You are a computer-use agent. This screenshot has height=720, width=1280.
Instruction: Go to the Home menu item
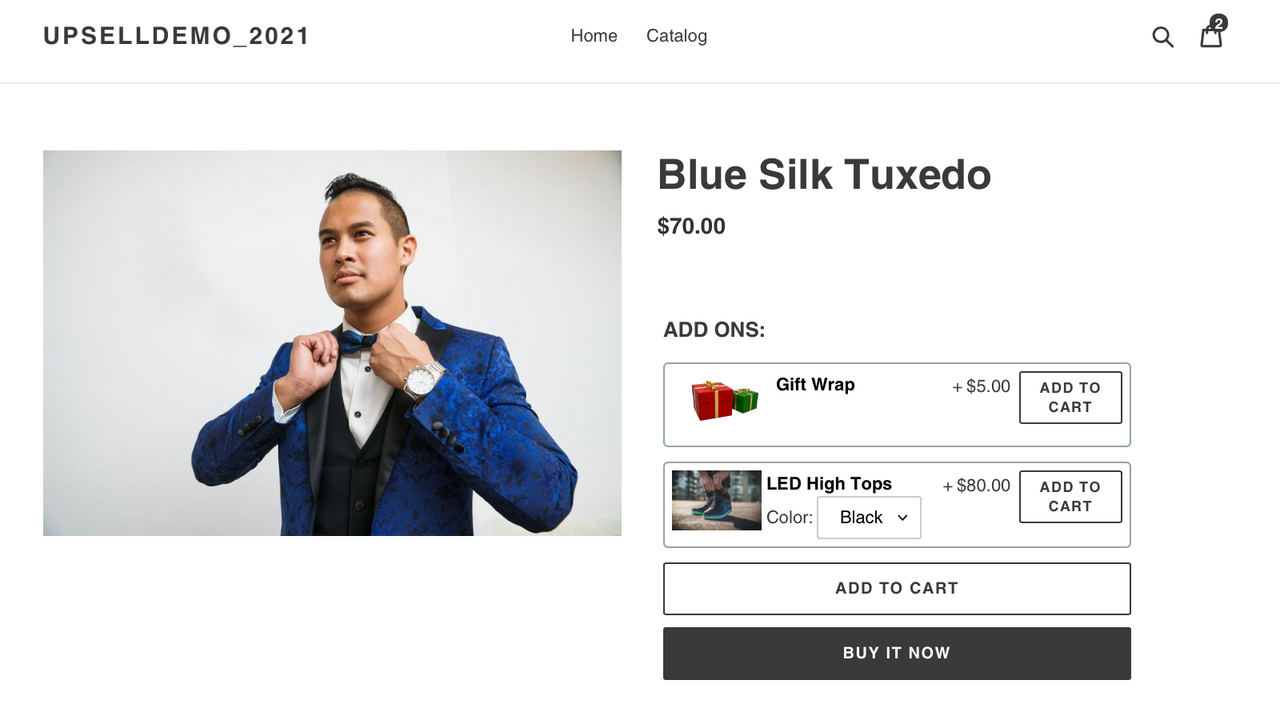pos(594,36)
